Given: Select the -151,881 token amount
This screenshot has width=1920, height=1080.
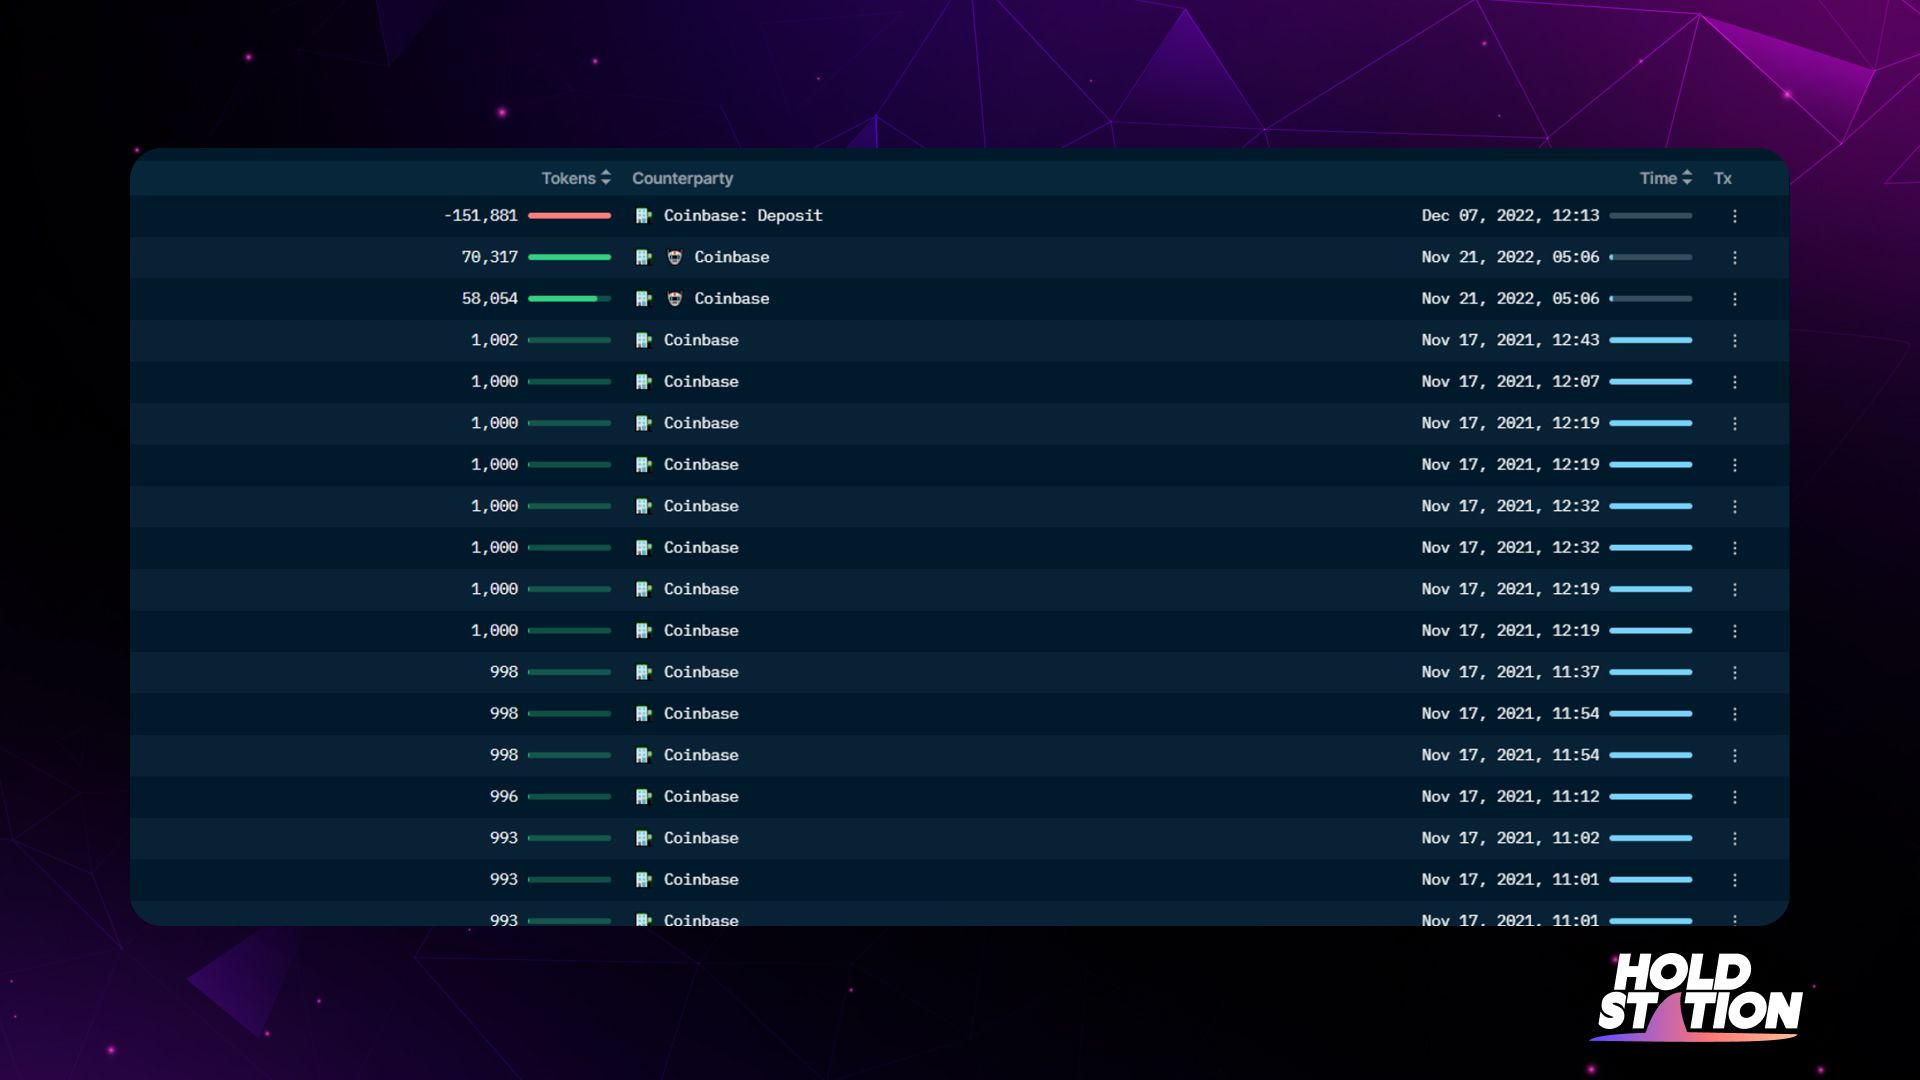Looking at the screenshot, I should click(481, 216).
